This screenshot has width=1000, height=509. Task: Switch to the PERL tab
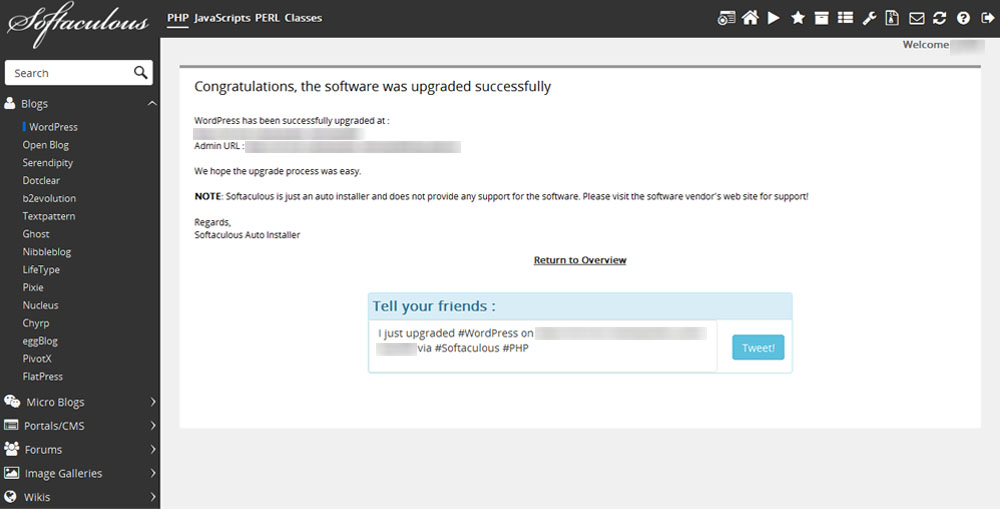[x=267, y=18]
